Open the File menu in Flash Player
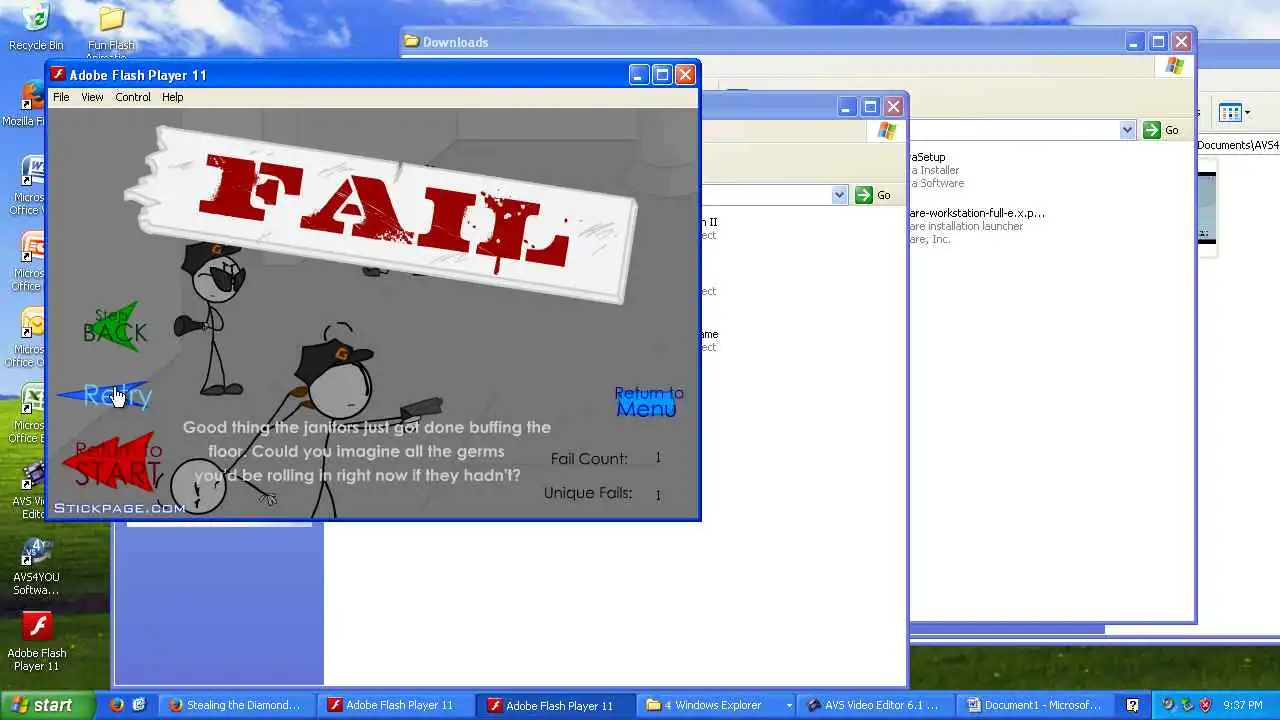 pyautogui.click(x=61, y=97)
